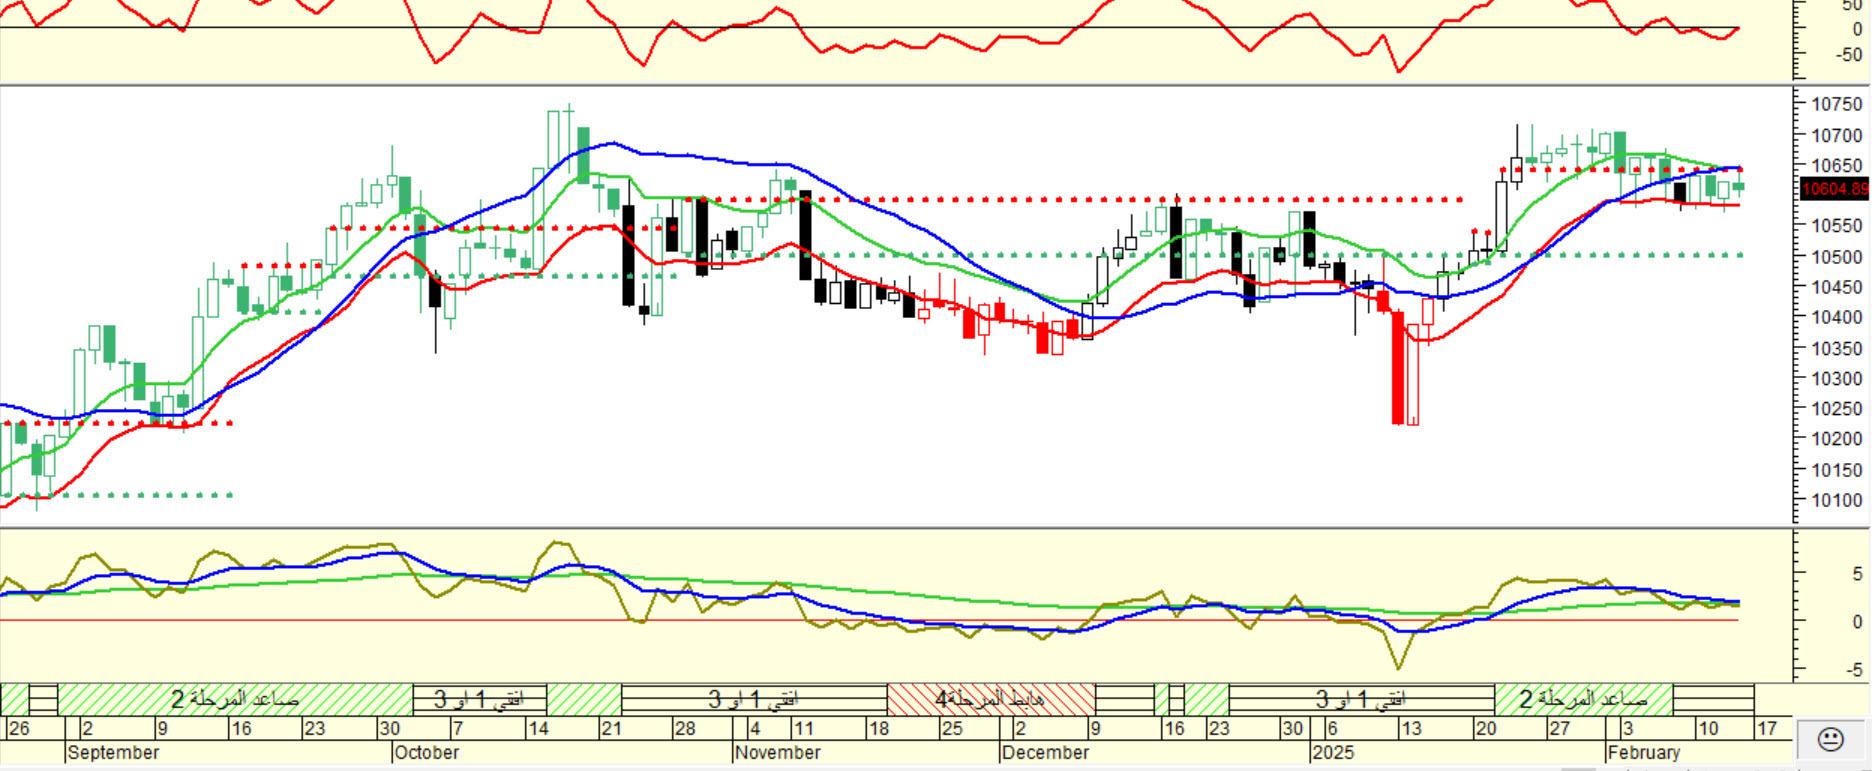Image resolution: width=1872 pixels, height=771 pixels.
Task: Select the late-January صاعد المرحلة 2 stage segment
Action: (x=1584, y=699)
